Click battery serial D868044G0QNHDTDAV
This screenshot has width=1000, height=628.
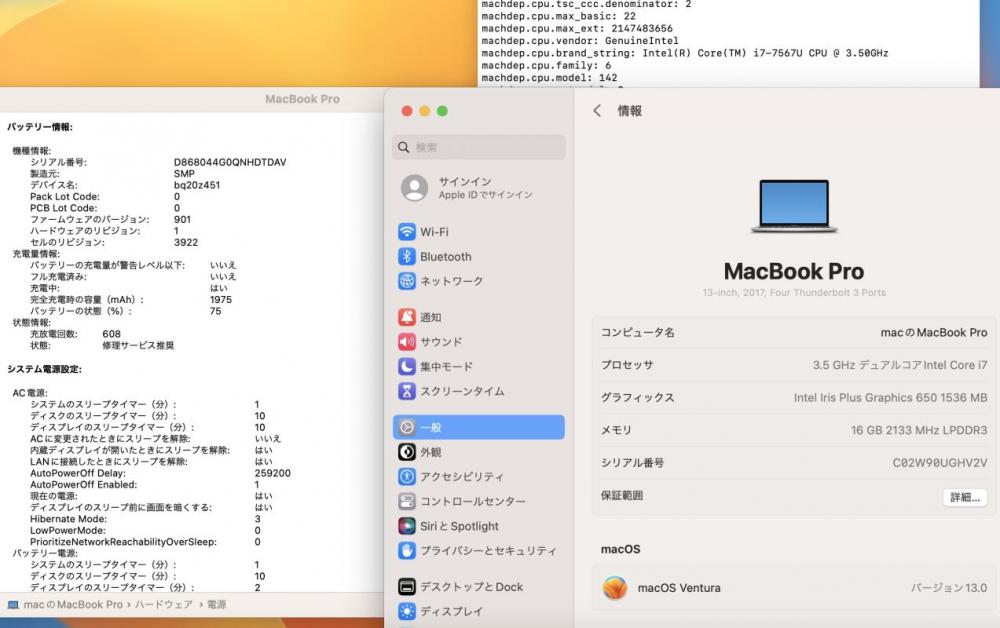tap(230, 162)
